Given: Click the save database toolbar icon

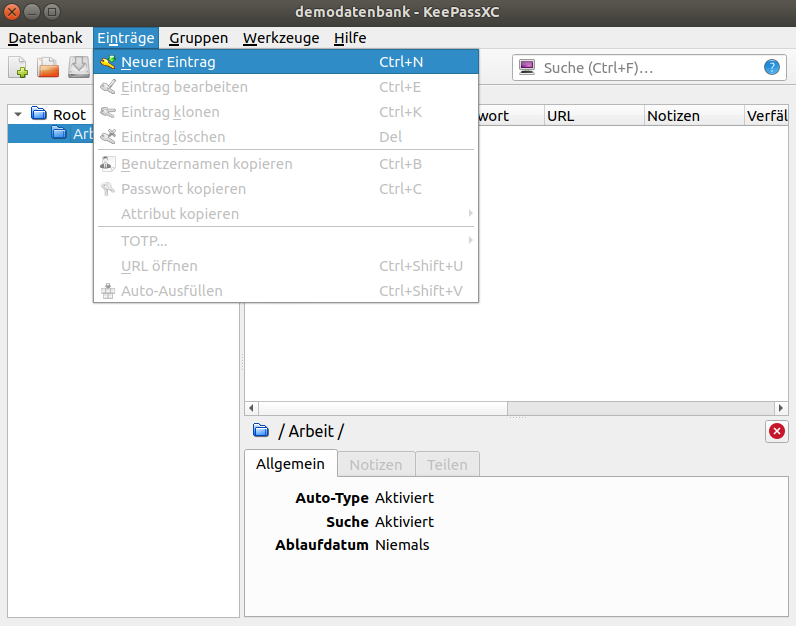Looking at the screenshot, I should click(79, 68).
